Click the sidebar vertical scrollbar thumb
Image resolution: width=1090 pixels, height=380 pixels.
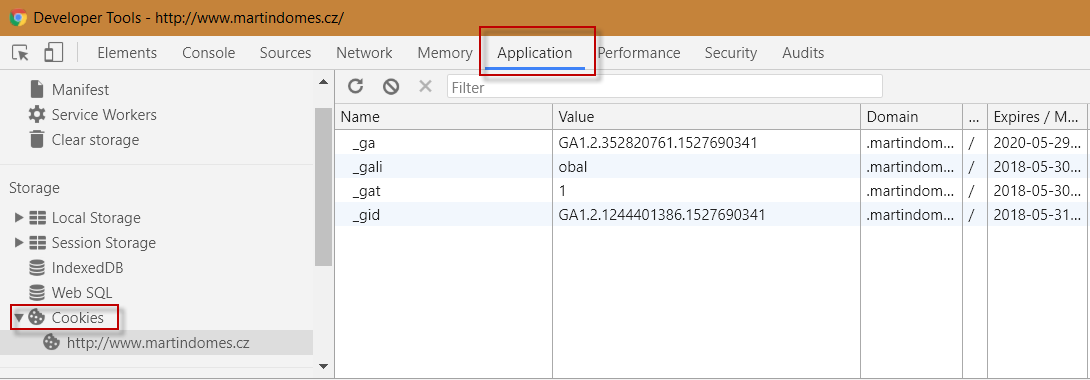pyautogui.click(x=323, y=187)
